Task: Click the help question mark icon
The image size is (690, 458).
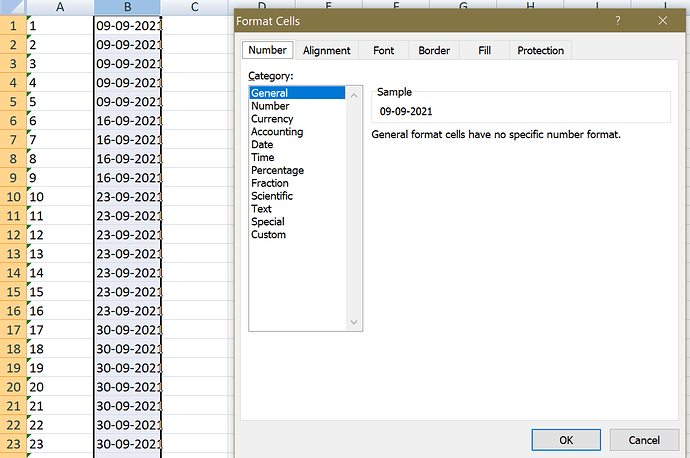Action: (618, 21)
